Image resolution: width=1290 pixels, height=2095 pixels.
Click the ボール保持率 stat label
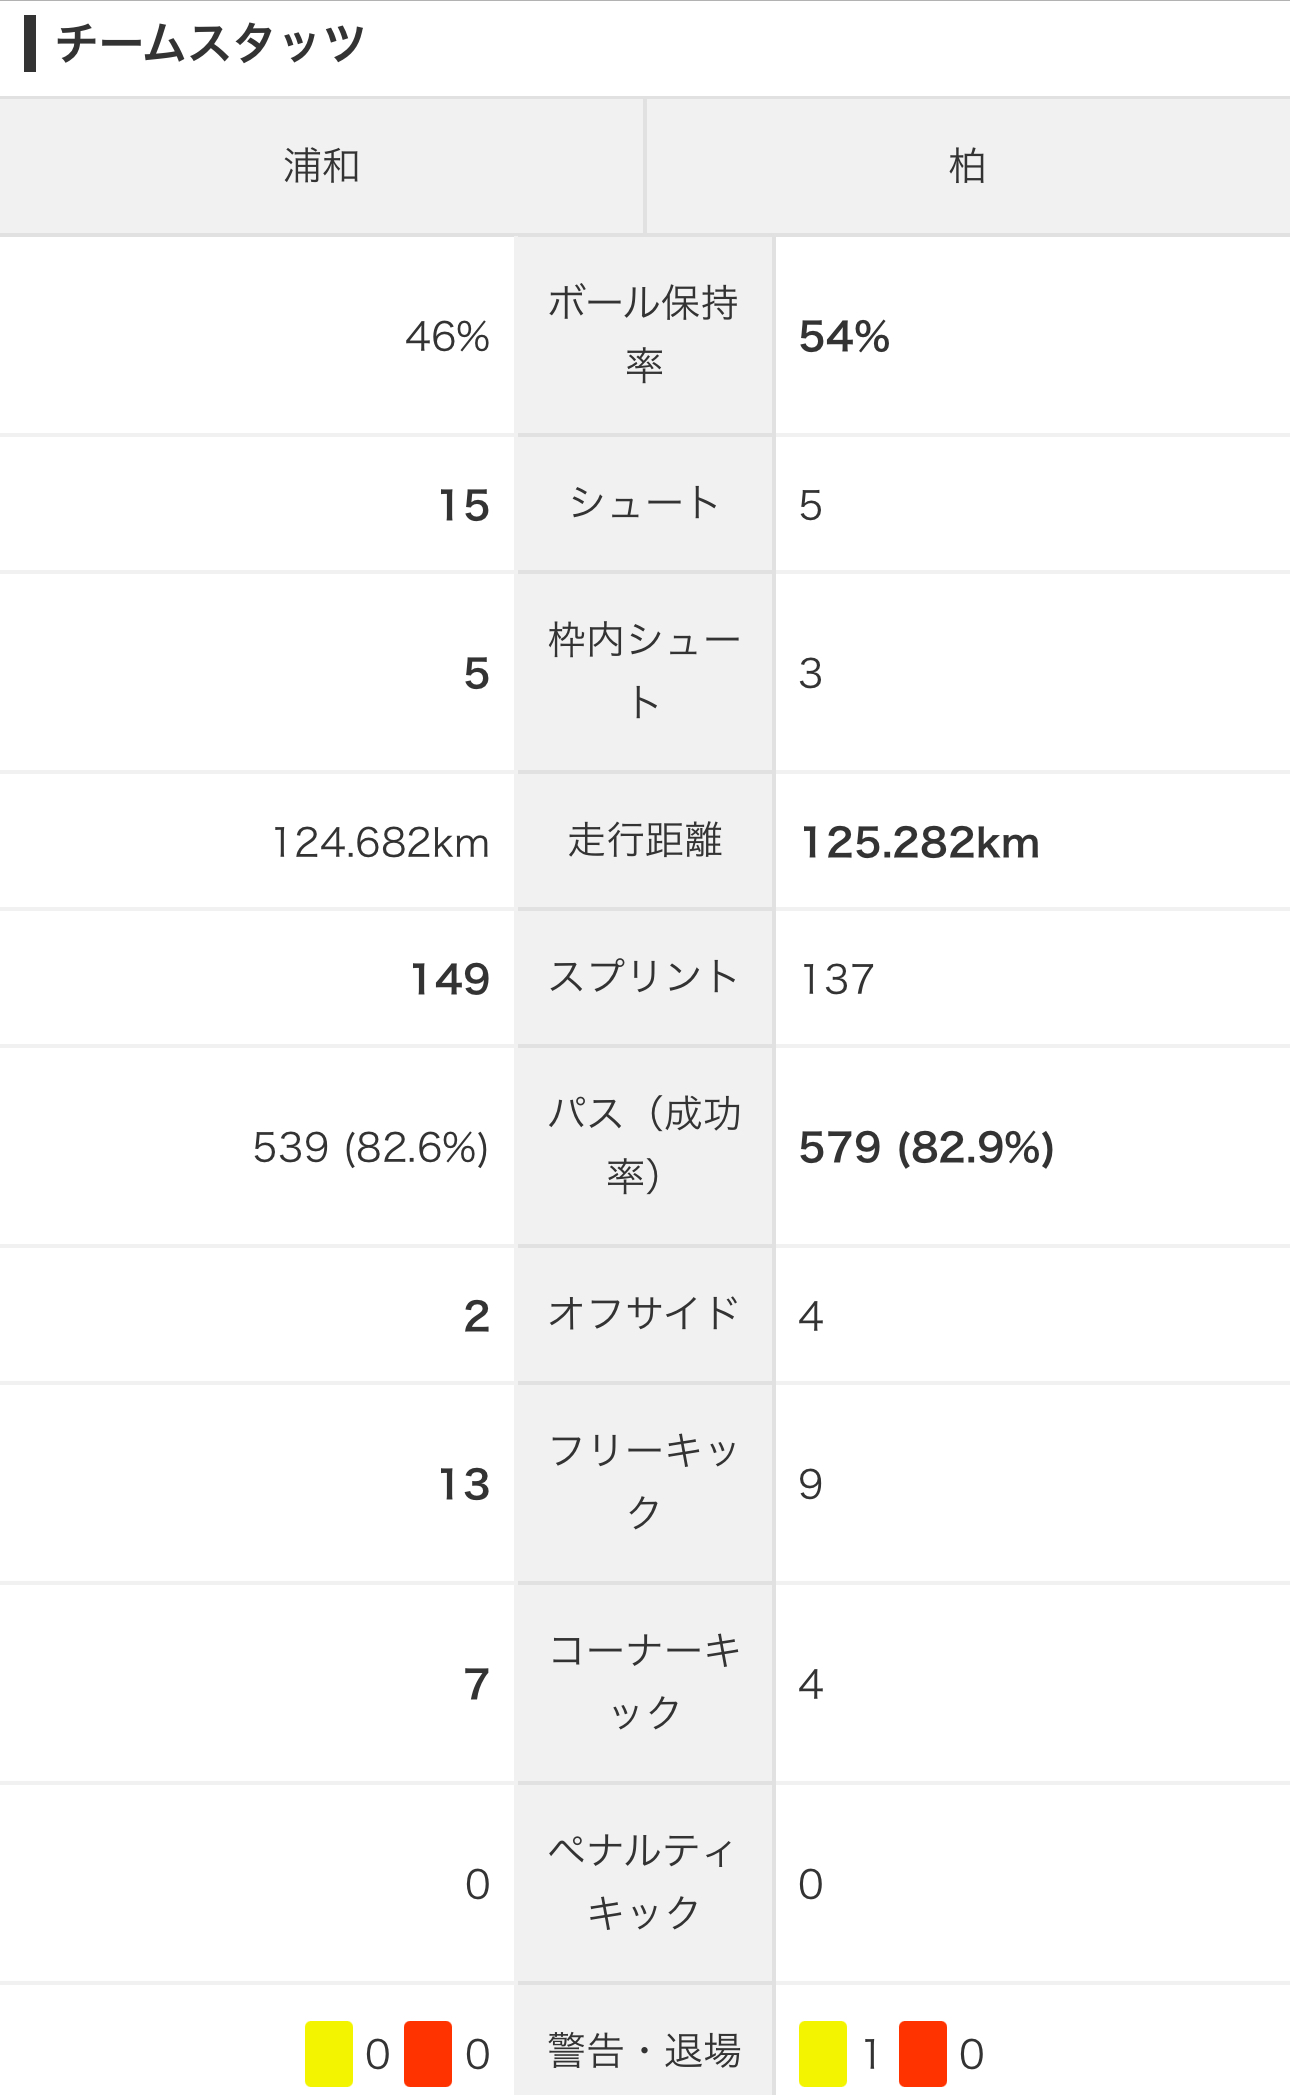[x=644, y=334]
